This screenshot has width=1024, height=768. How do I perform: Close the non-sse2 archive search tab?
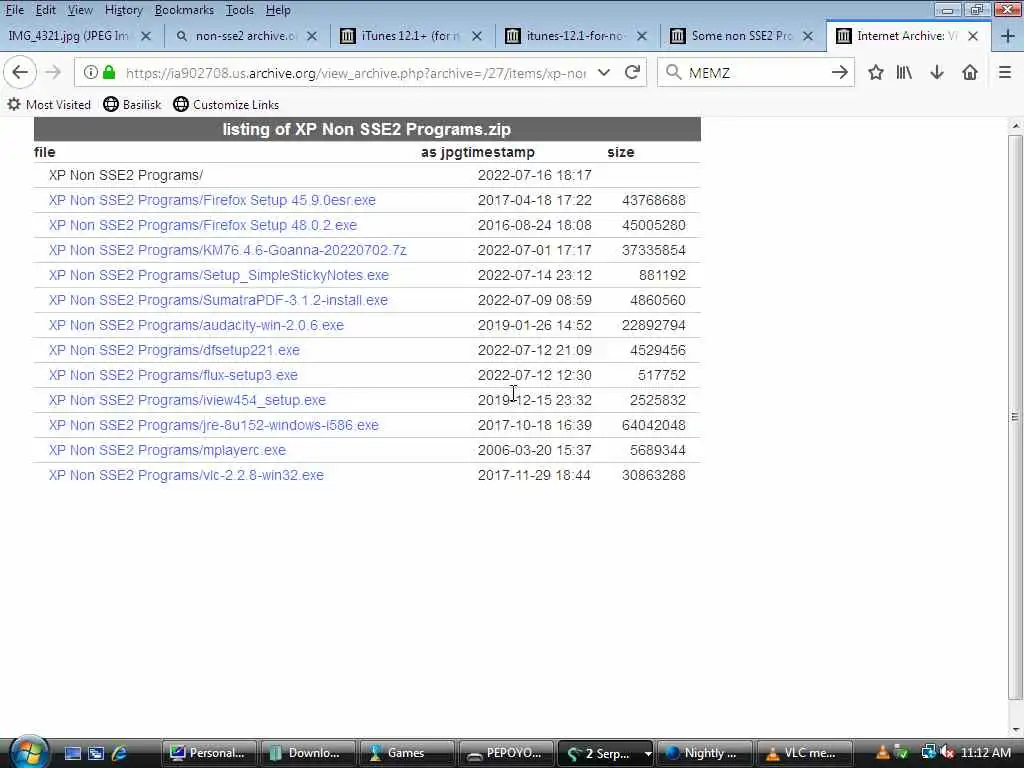tap(312, 36)
